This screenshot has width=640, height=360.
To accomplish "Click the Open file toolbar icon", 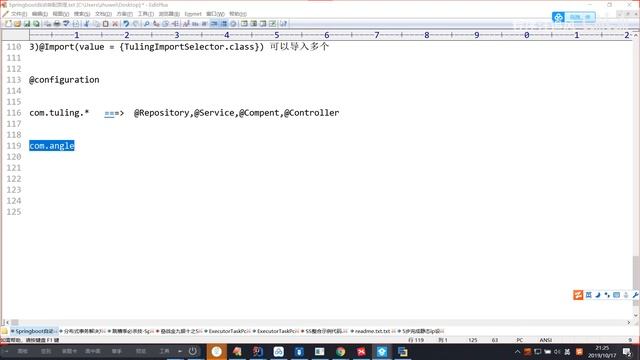I will click(18, 24).
